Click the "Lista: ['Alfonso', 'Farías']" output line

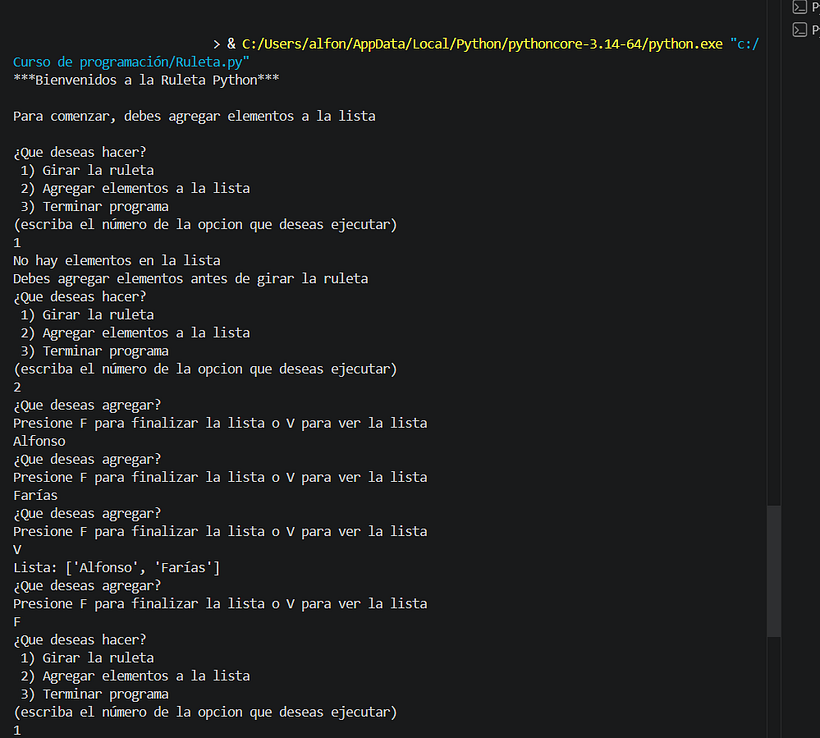pyautogui.click(x=117, y=567)
